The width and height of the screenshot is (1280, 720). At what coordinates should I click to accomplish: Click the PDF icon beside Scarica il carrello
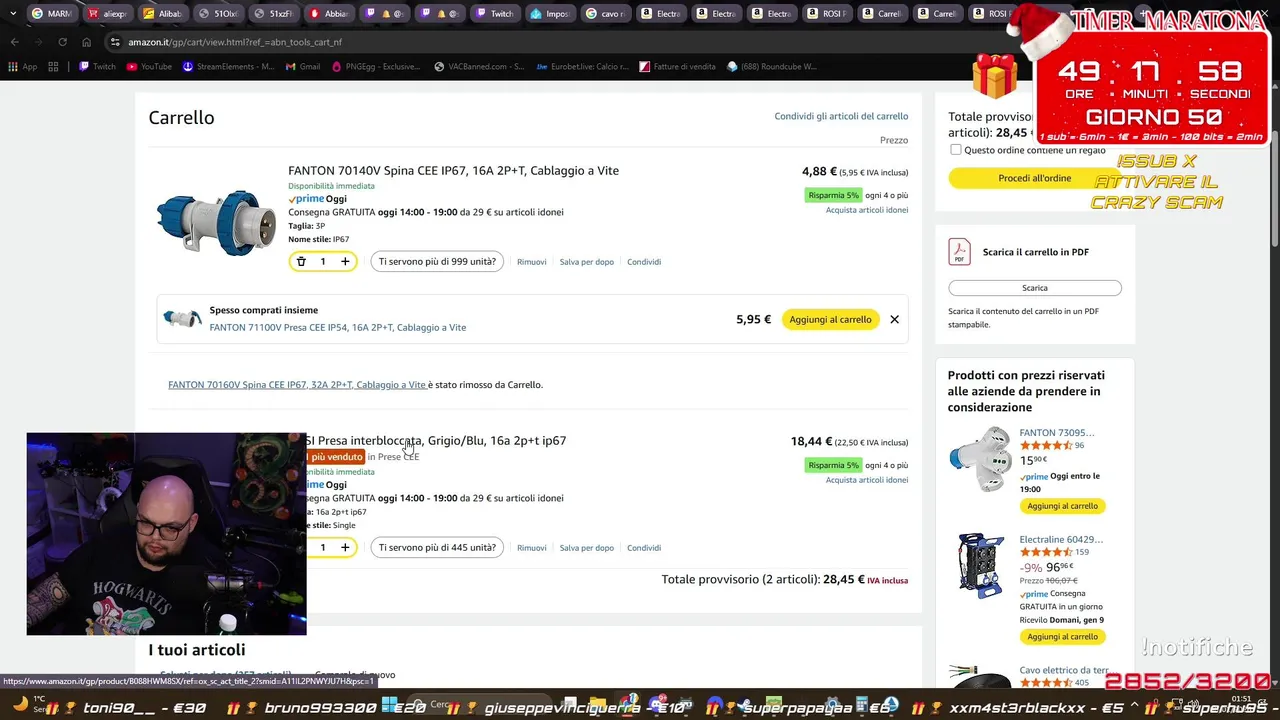point(959,252)
